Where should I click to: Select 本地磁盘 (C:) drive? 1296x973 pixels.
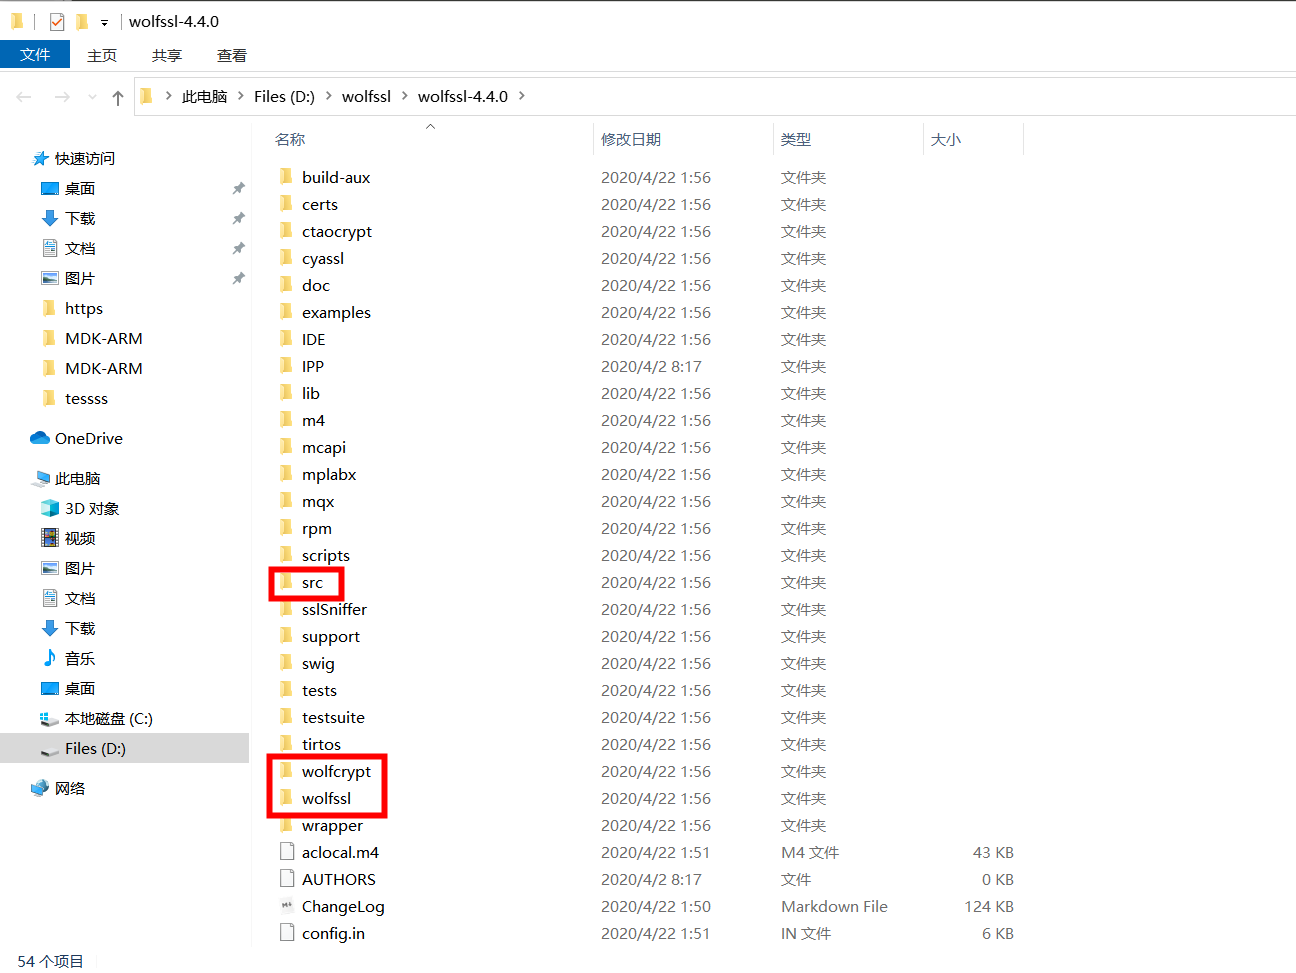pos(109,718)
